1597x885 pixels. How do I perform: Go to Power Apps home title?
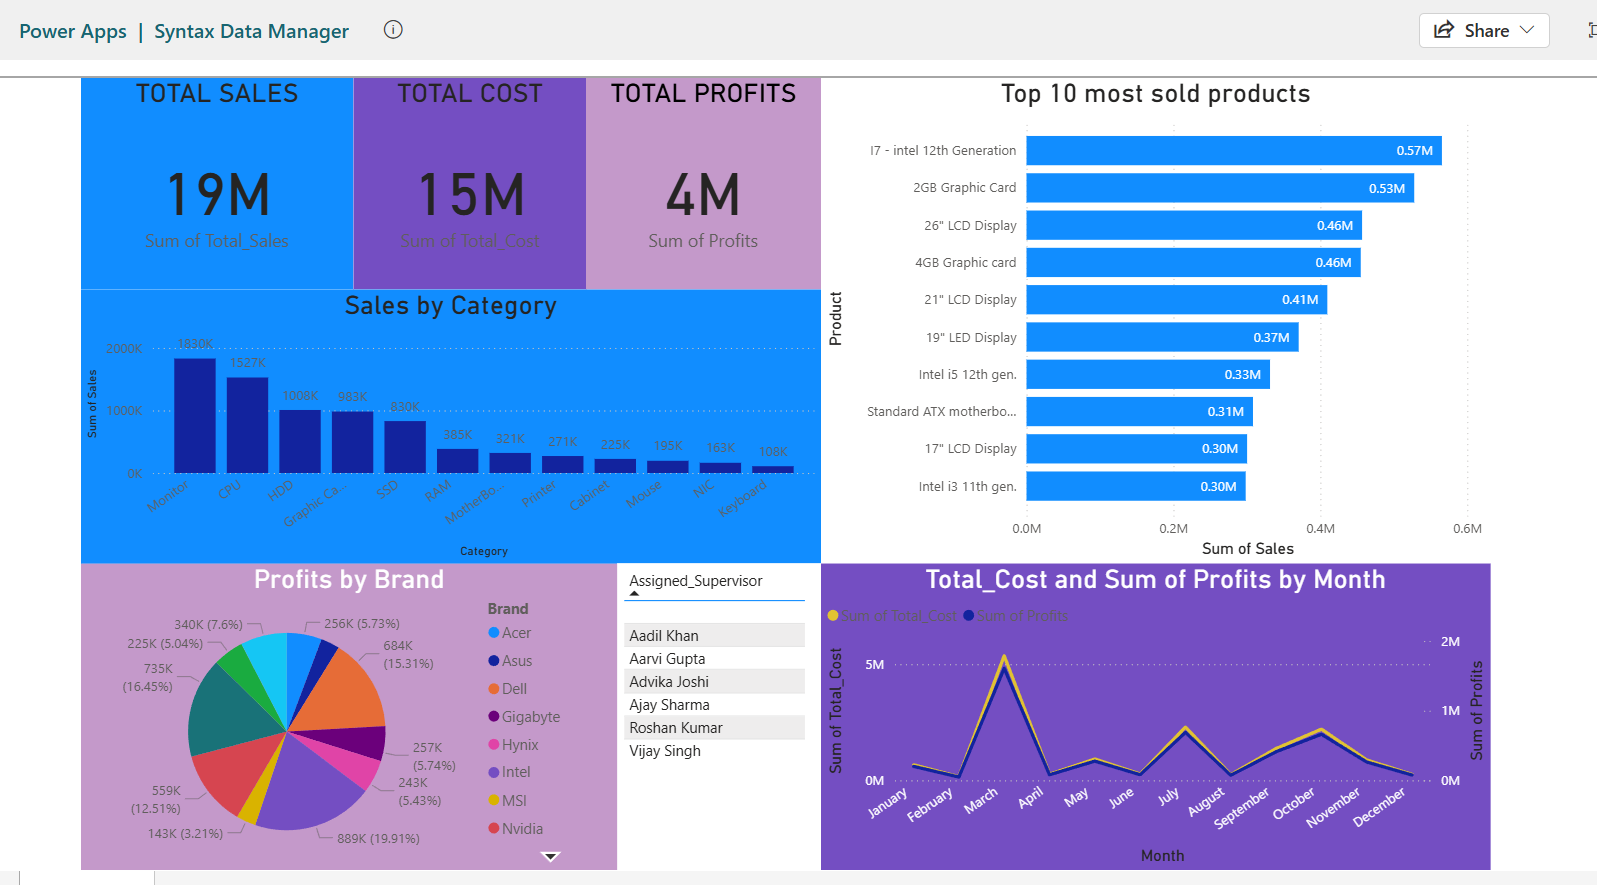click(x=73, y=31)
